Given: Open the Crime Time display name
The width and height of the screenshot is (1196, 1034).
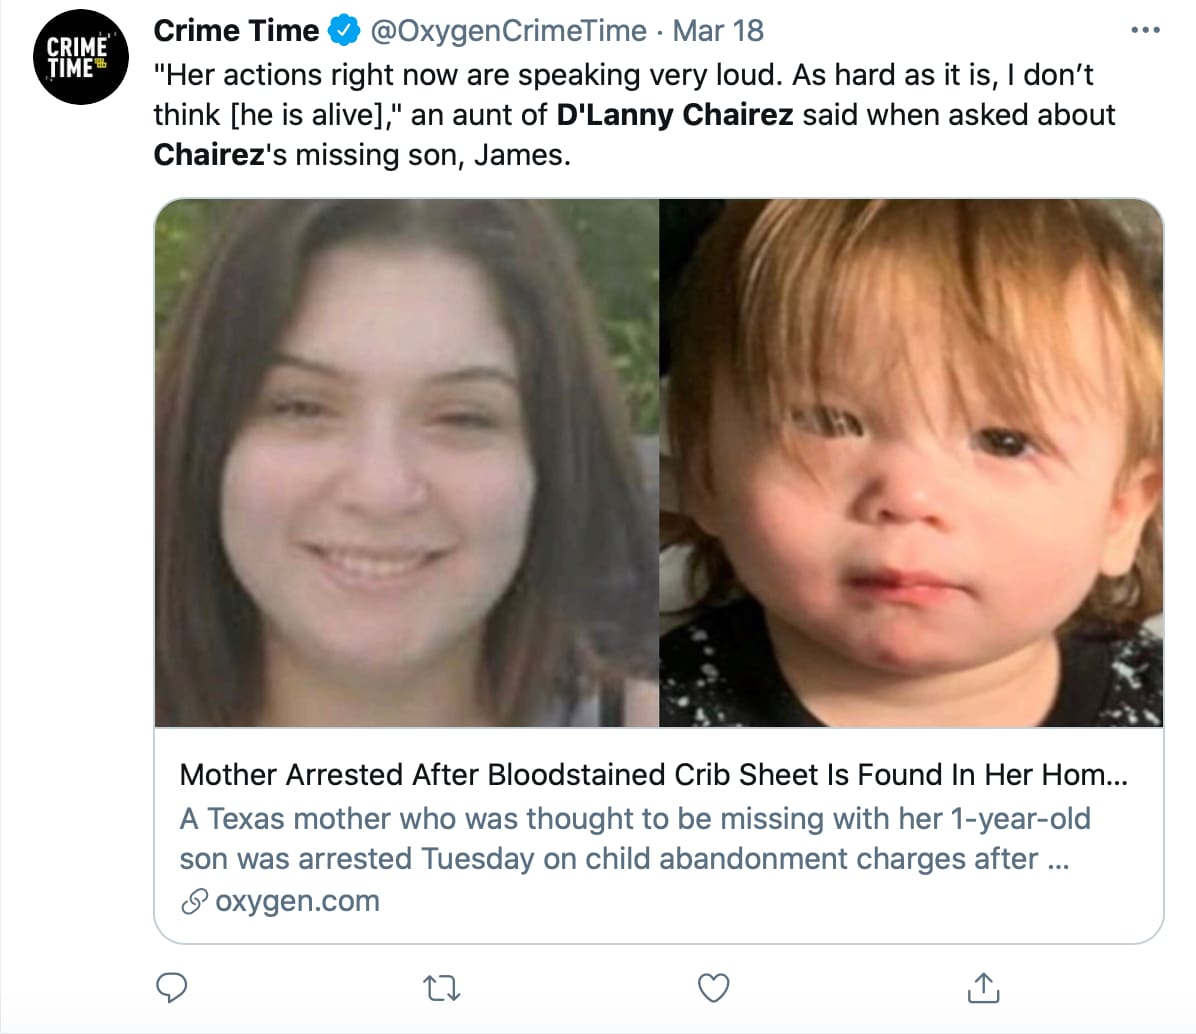Looking at the screenshot, I should click(x=236, y=31).
